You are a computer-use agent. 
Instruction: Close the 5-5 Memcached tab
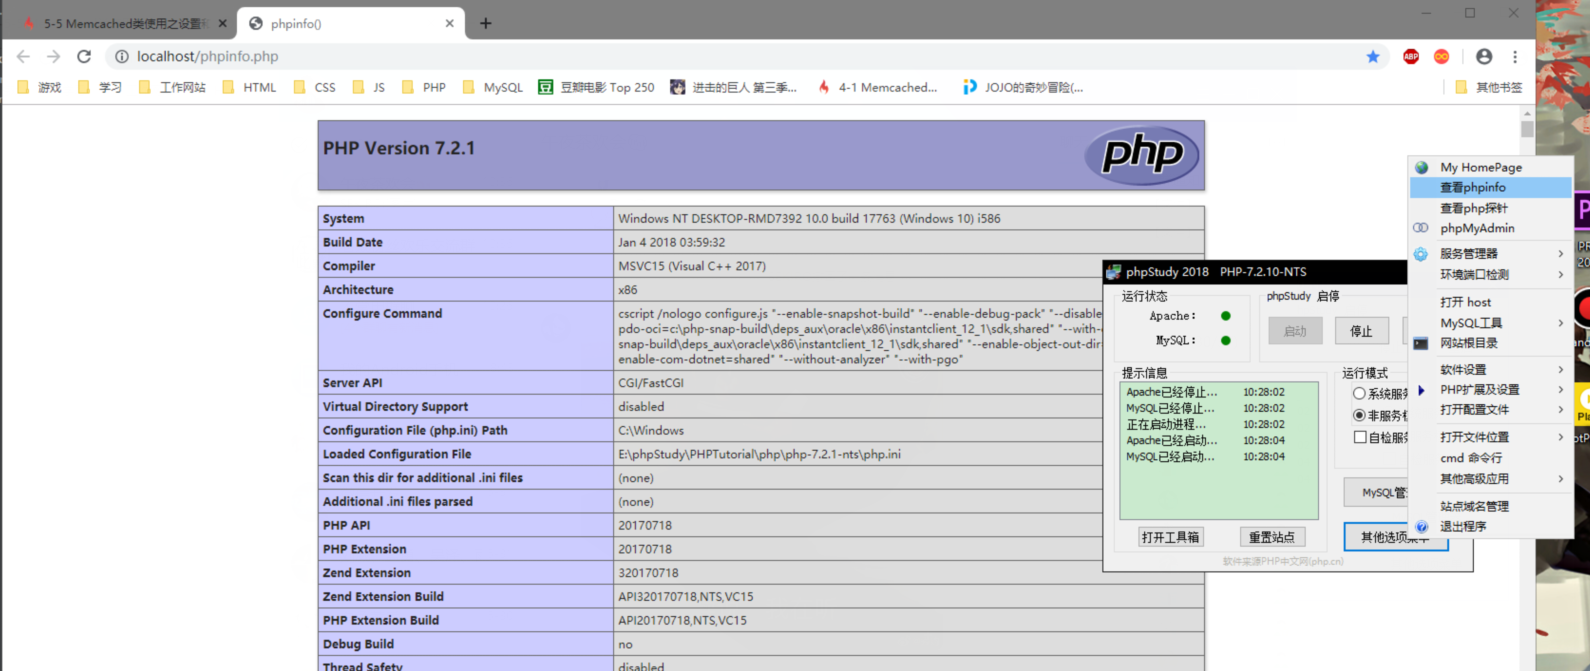coord(222,23)
